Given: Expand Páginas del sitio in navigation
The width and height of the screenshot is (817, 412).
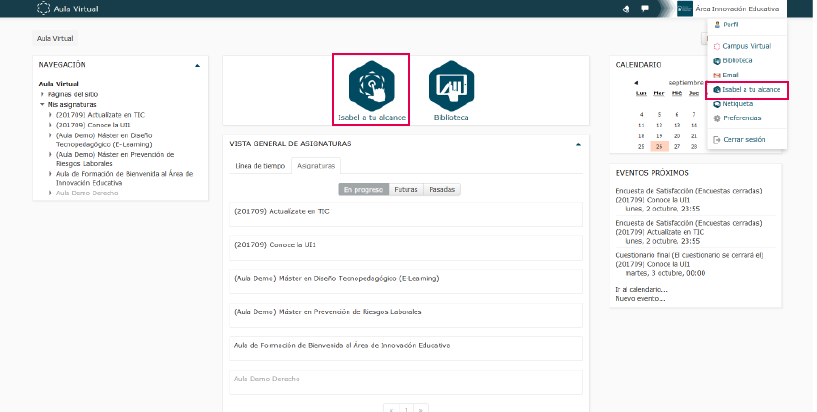Looking at the screenshot, I should [42, 93].
